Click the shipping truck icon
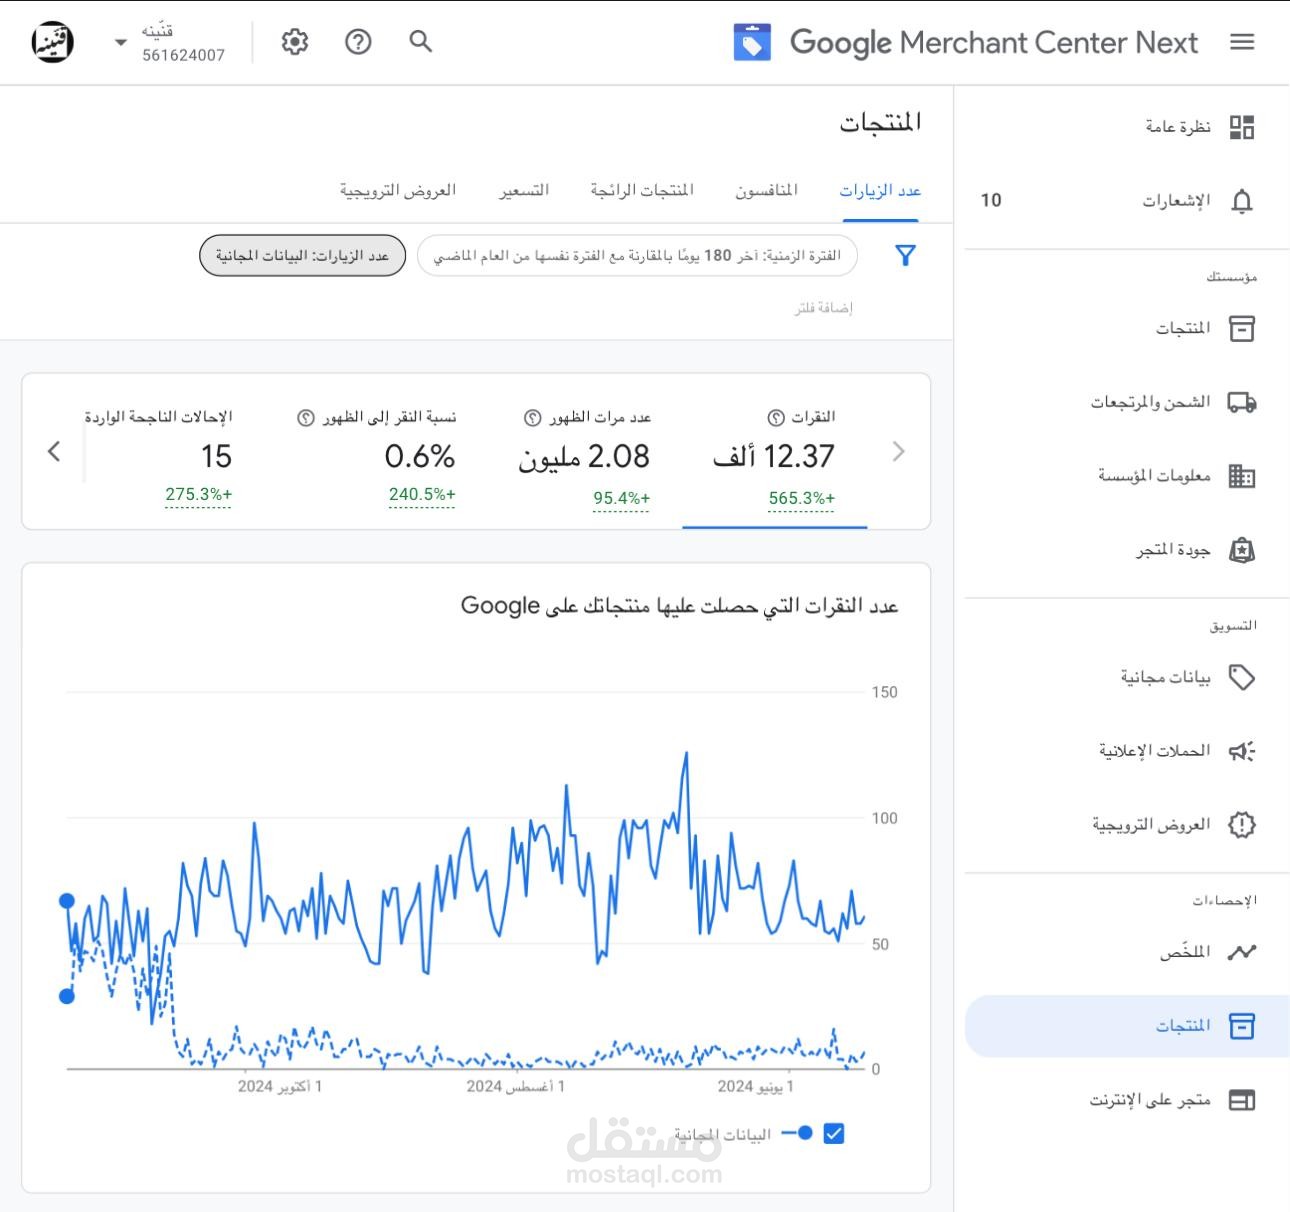This screenshot has width=1290, height=1212. click(1242, 402)
